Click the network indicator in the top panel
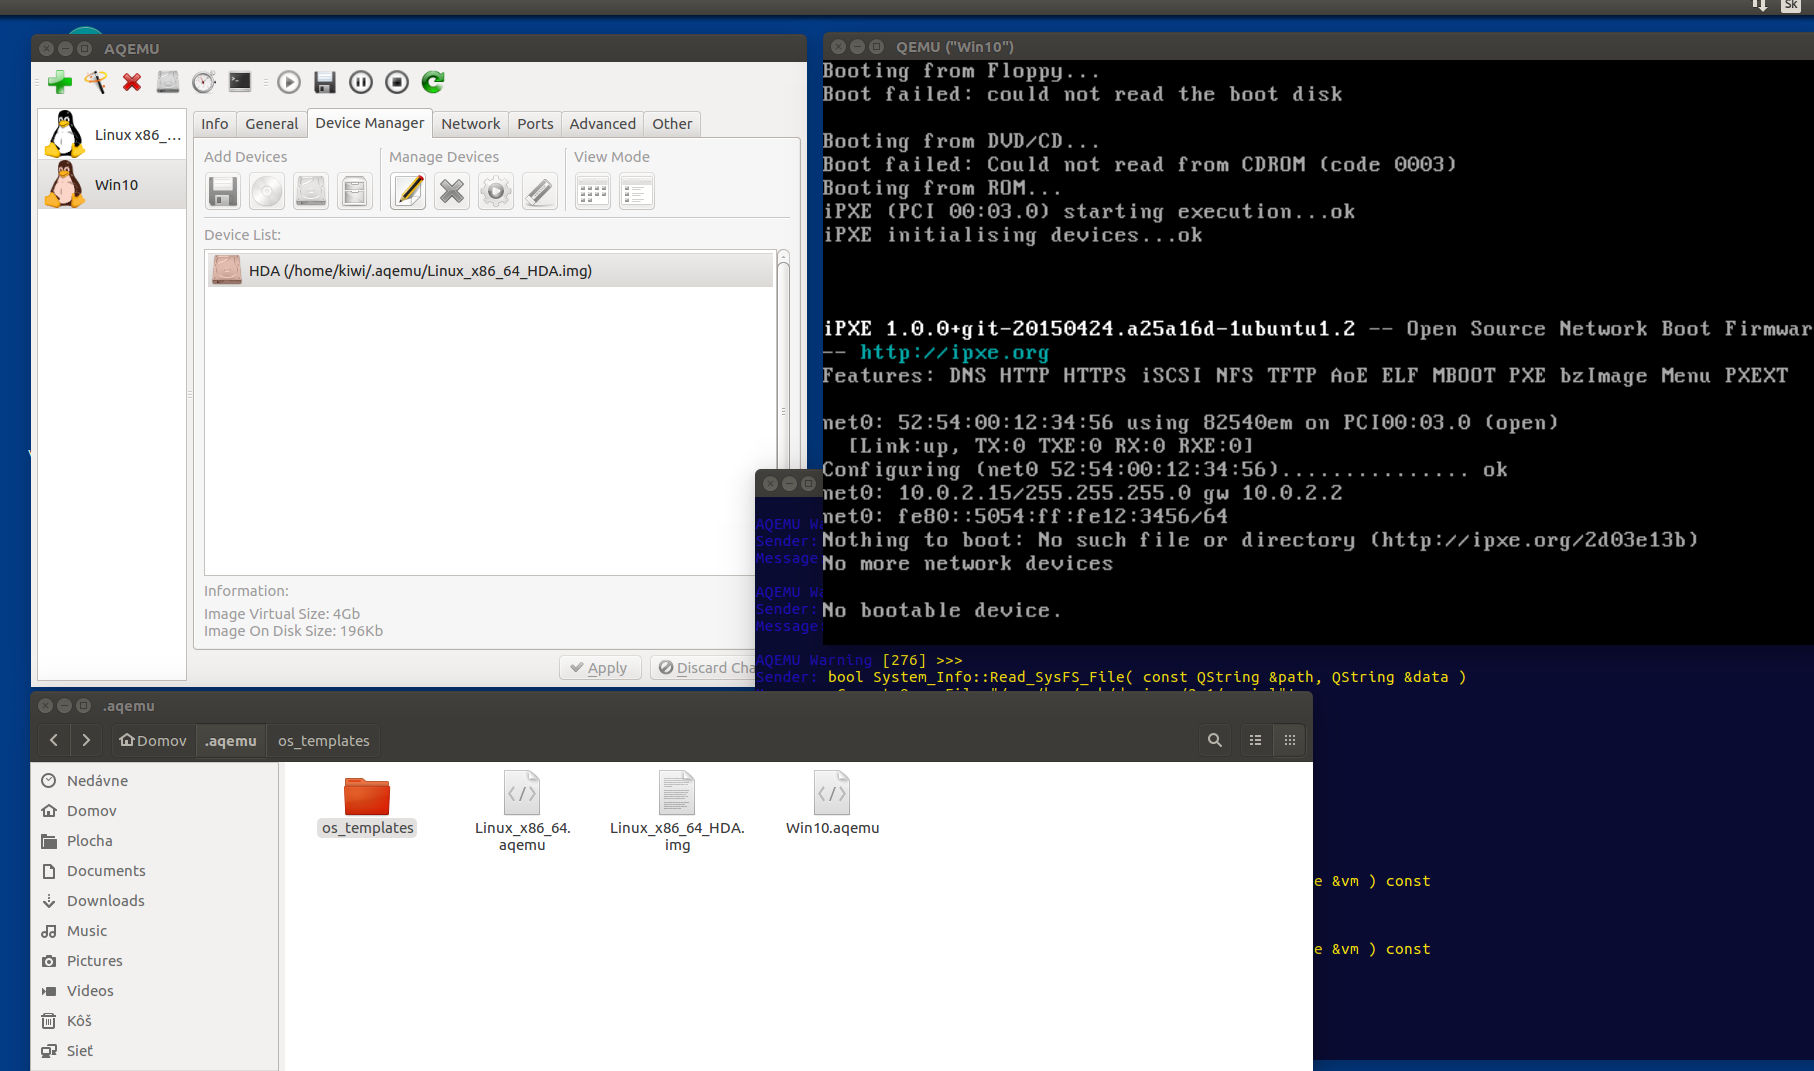 [x=1759, y=6]
